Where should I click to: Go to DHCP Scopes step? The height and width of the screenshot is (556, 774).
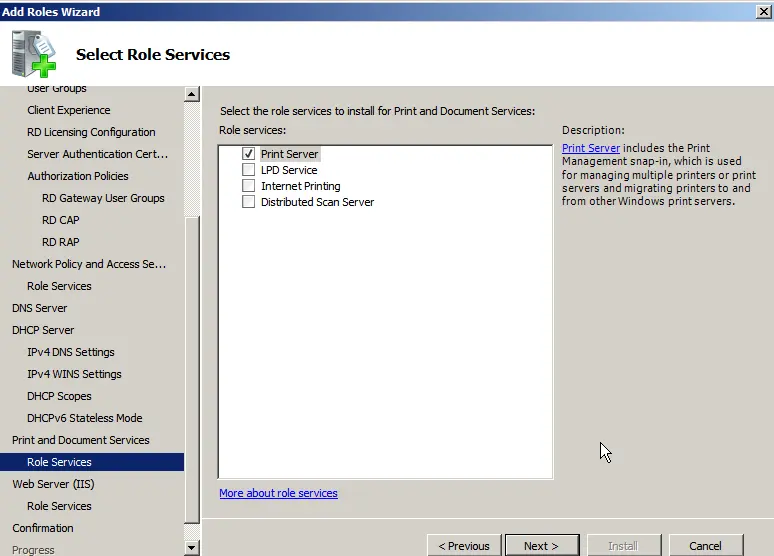(x=59, y=396)
